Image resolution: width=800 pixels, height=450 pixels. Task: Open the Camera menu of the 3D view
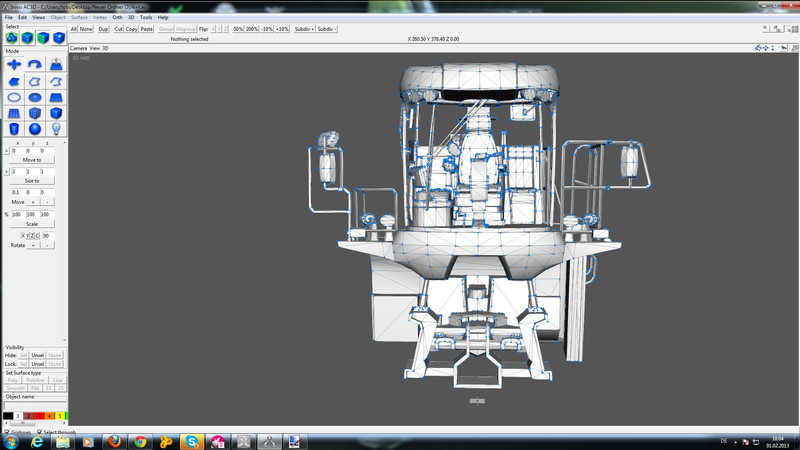(78, 48)
